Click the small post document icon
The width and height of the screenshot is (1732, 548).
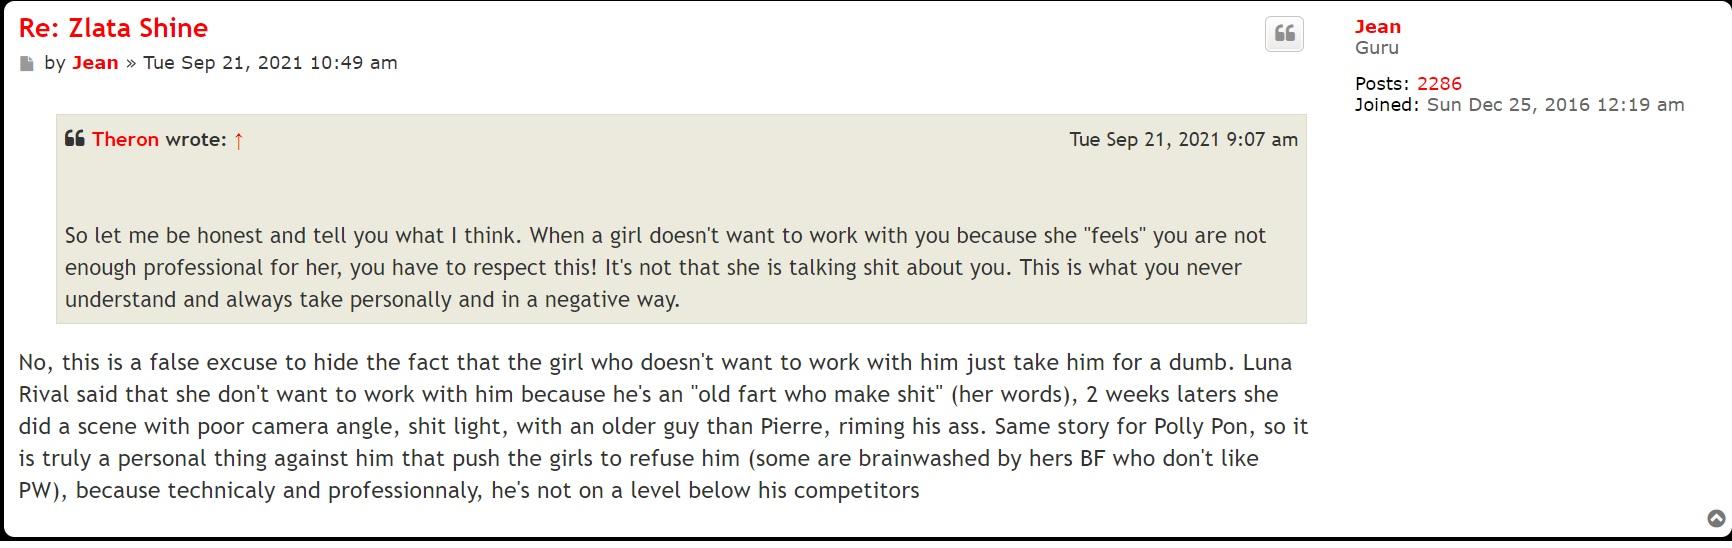pyautogui.click(x=26, y=64)
